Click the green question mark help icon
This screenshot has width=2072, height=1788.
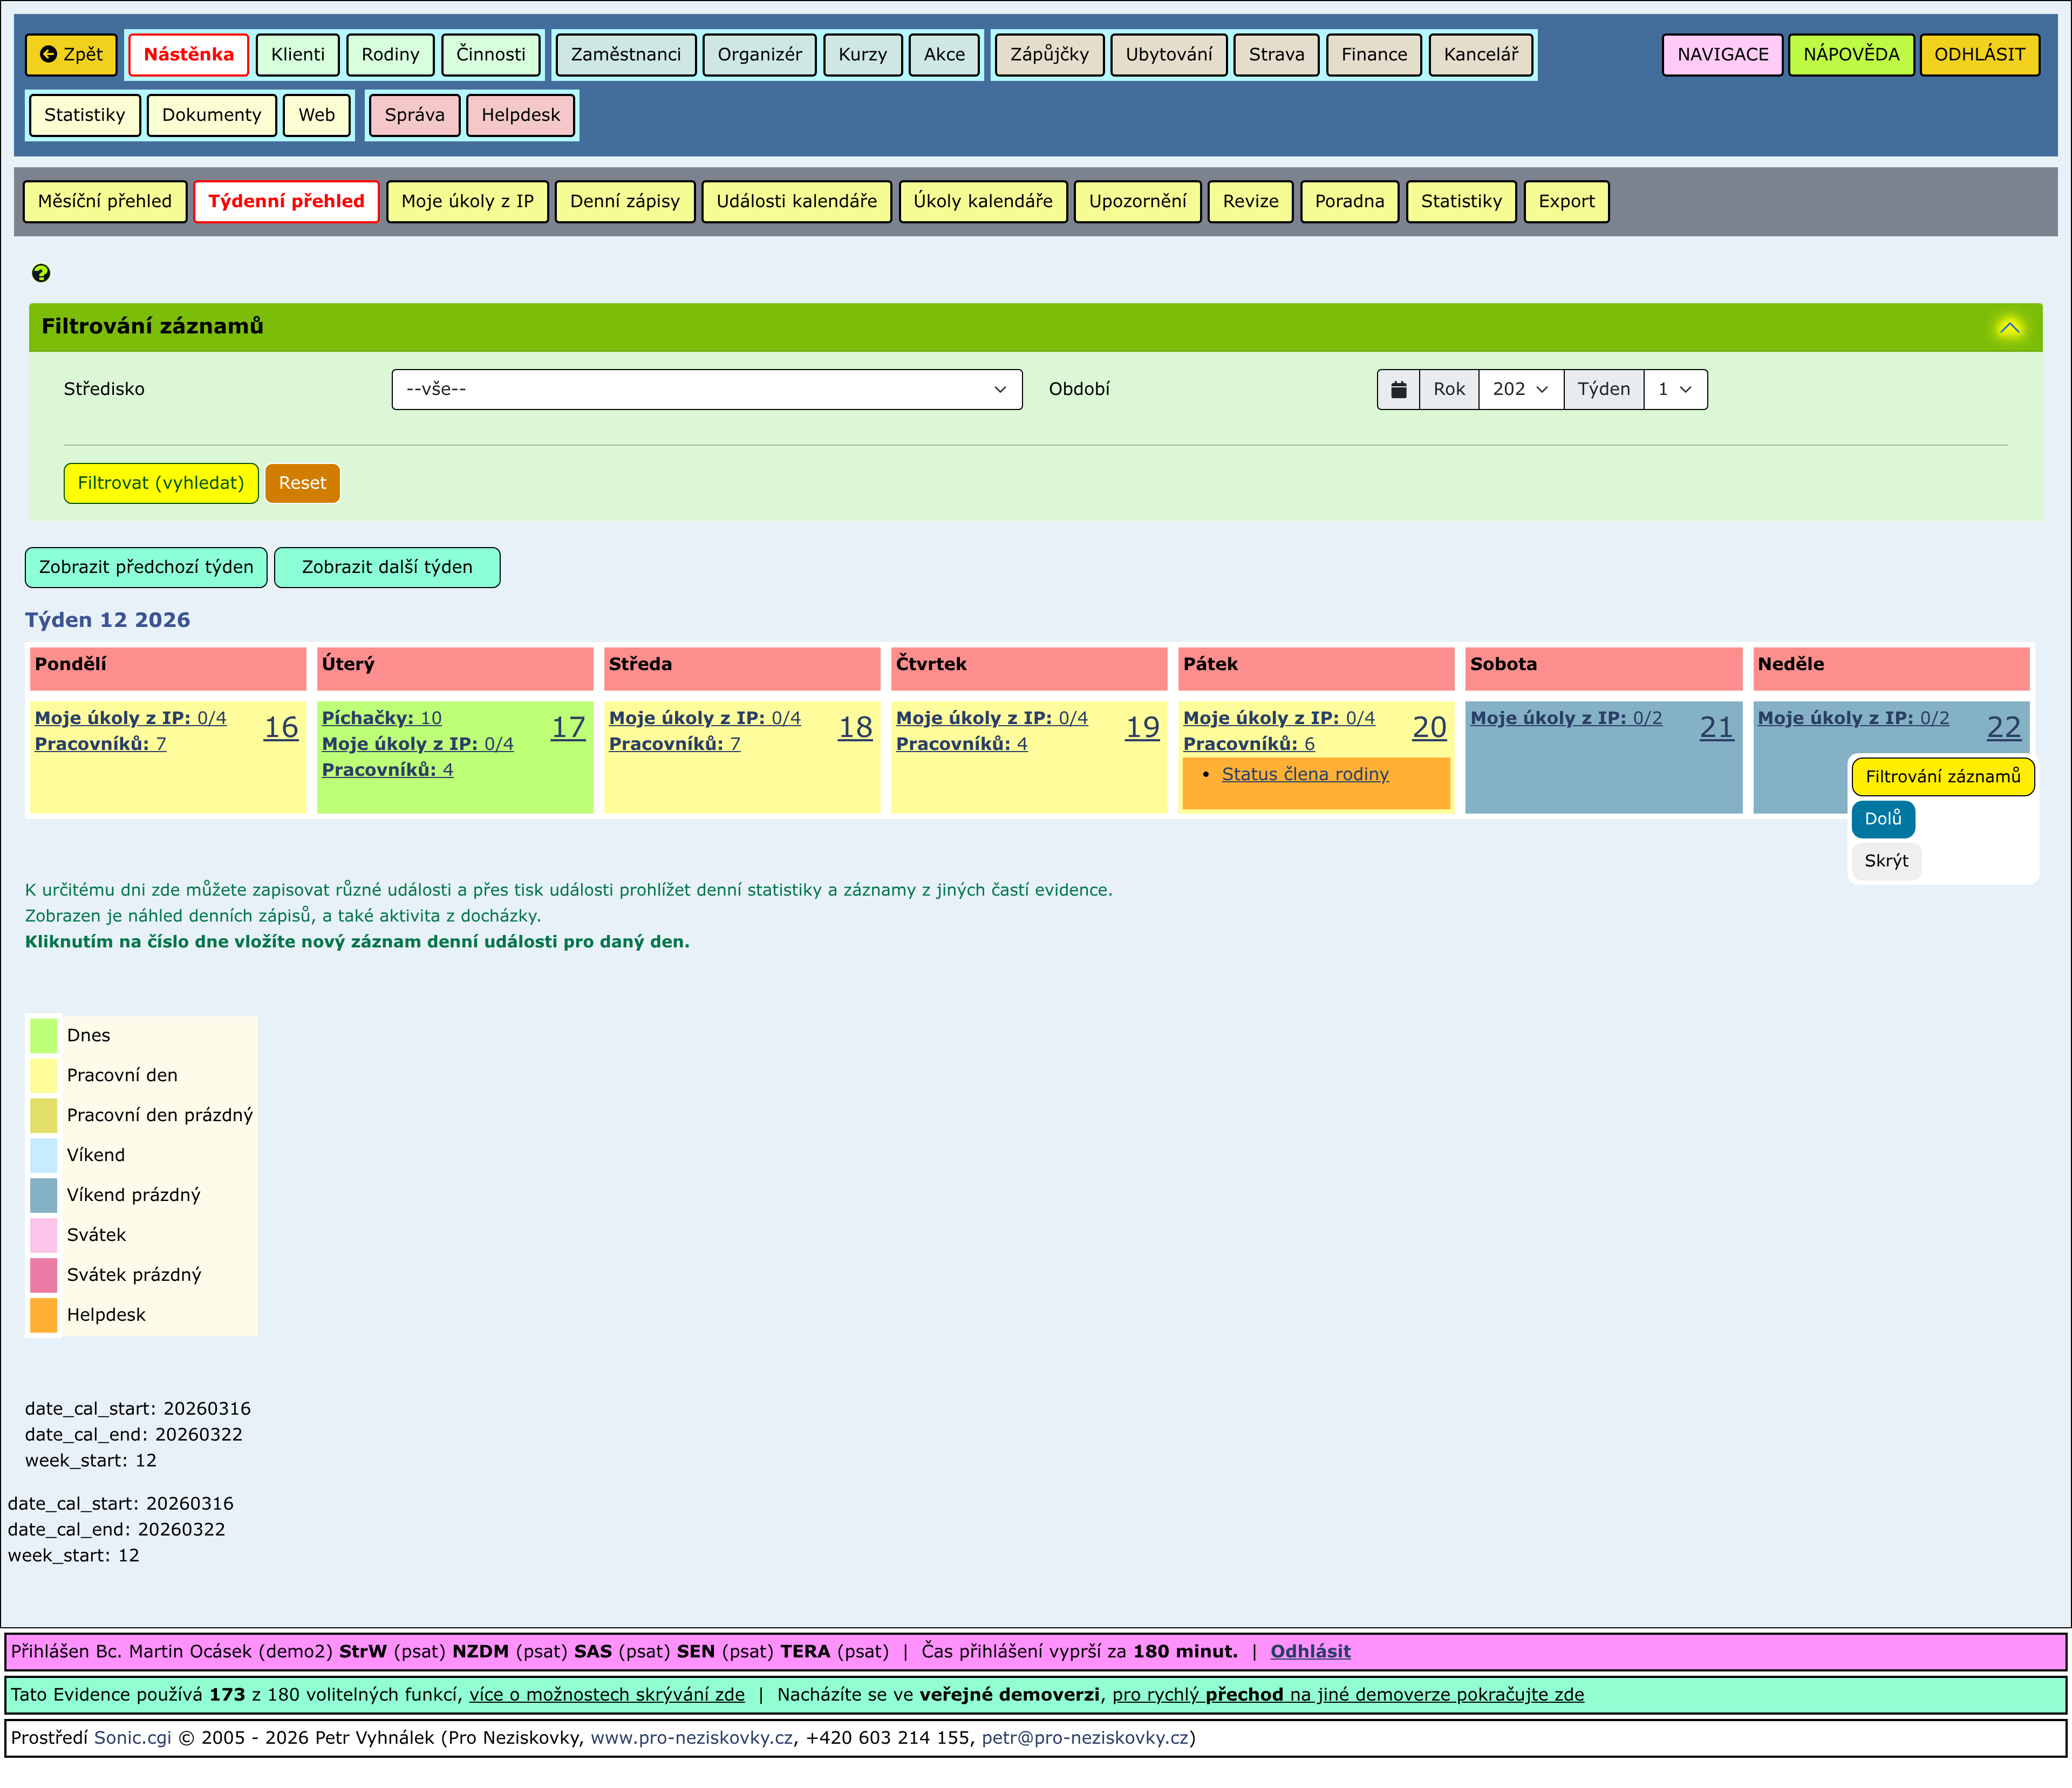click(41, 273)
